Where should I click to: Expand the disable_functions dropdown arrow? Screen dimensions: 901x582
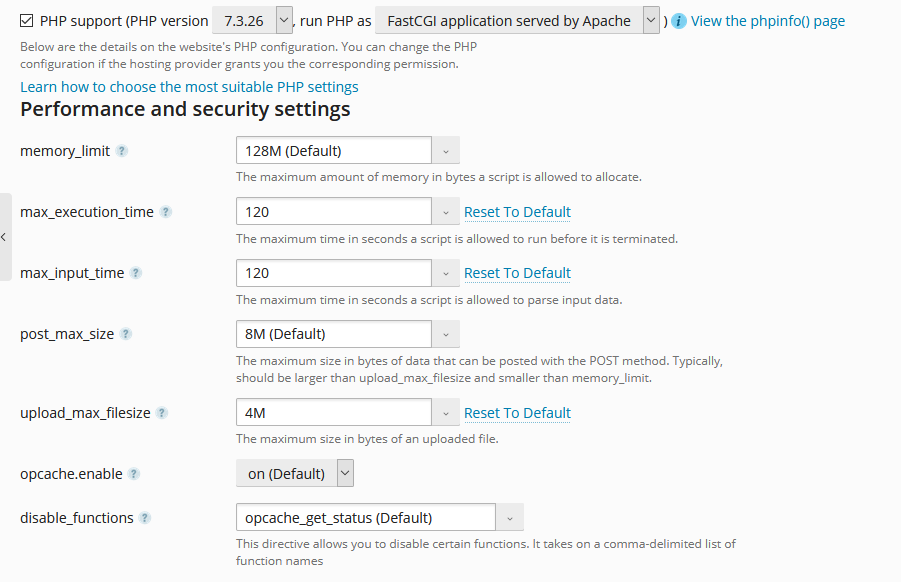tap(510, 518)
